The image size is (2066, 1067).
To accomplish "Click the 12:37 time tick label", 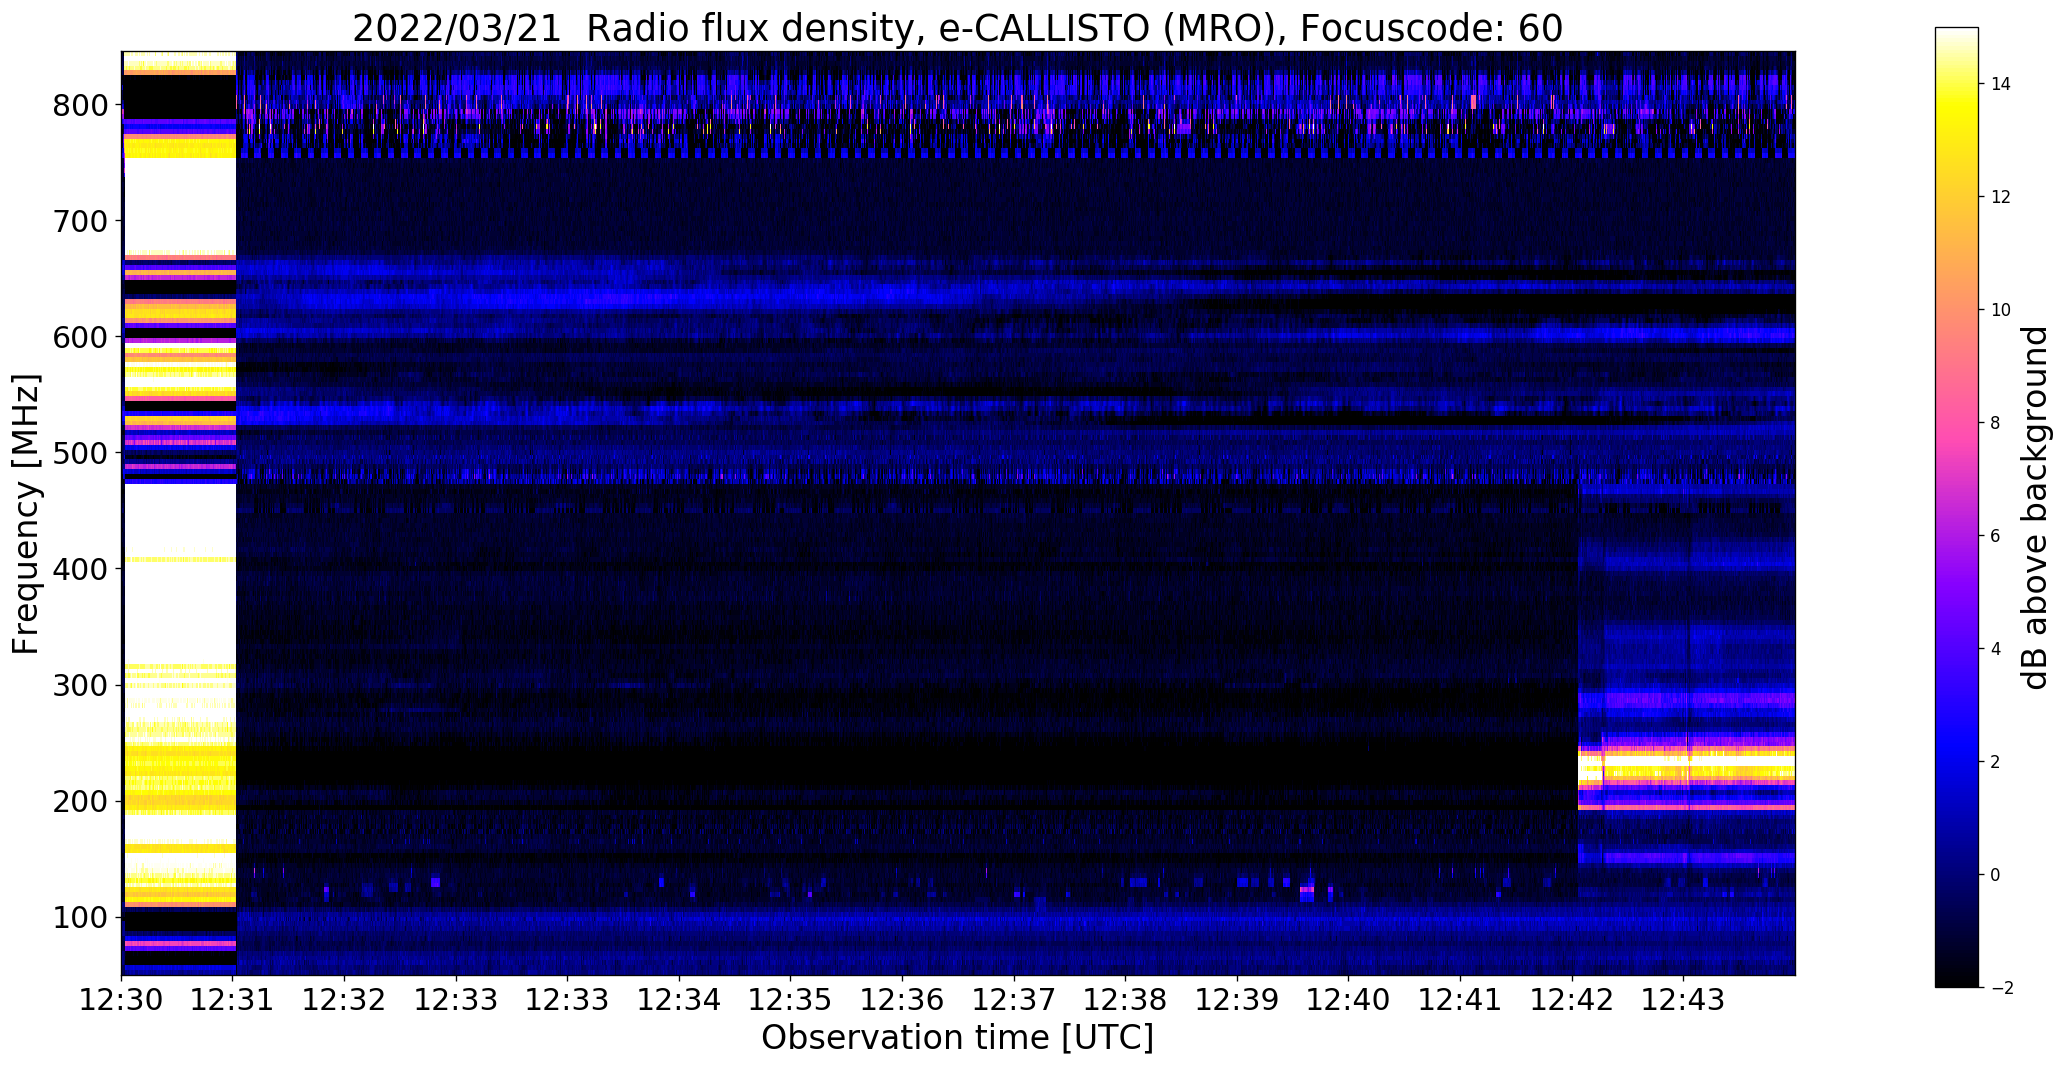I will [1014, 1001].
